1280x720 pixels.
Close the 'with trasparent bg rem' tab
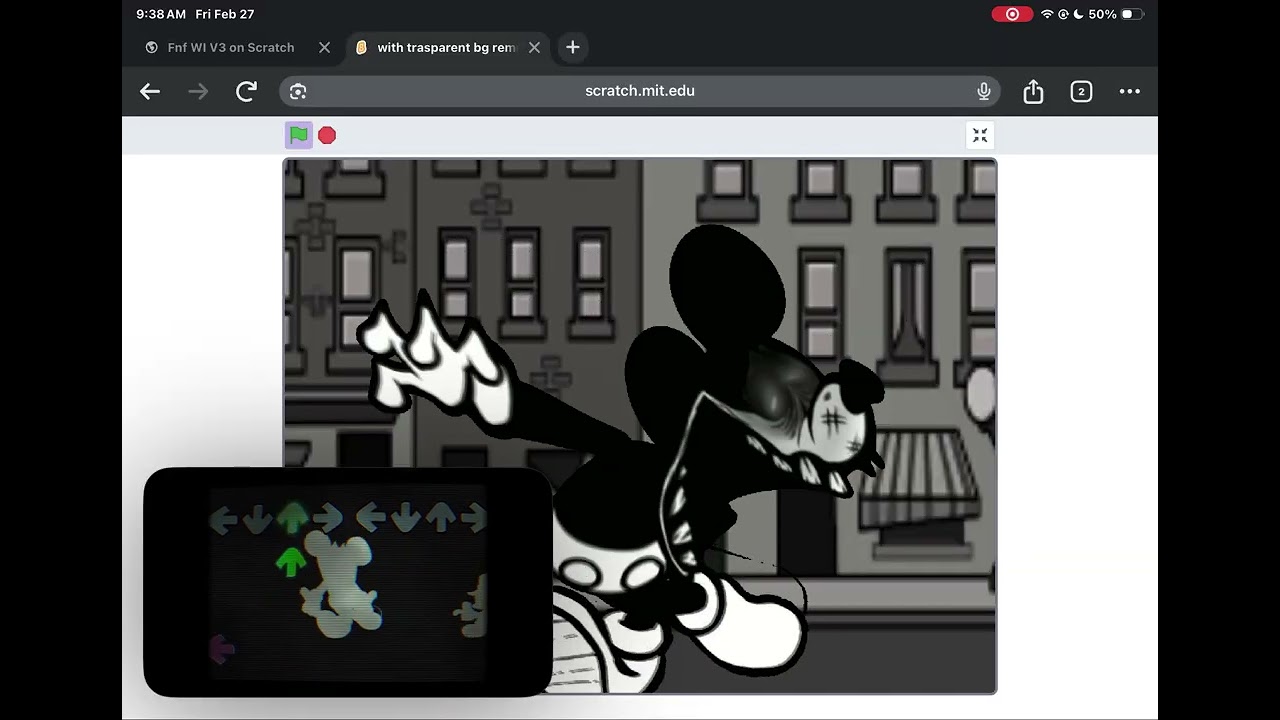point(534,47)
